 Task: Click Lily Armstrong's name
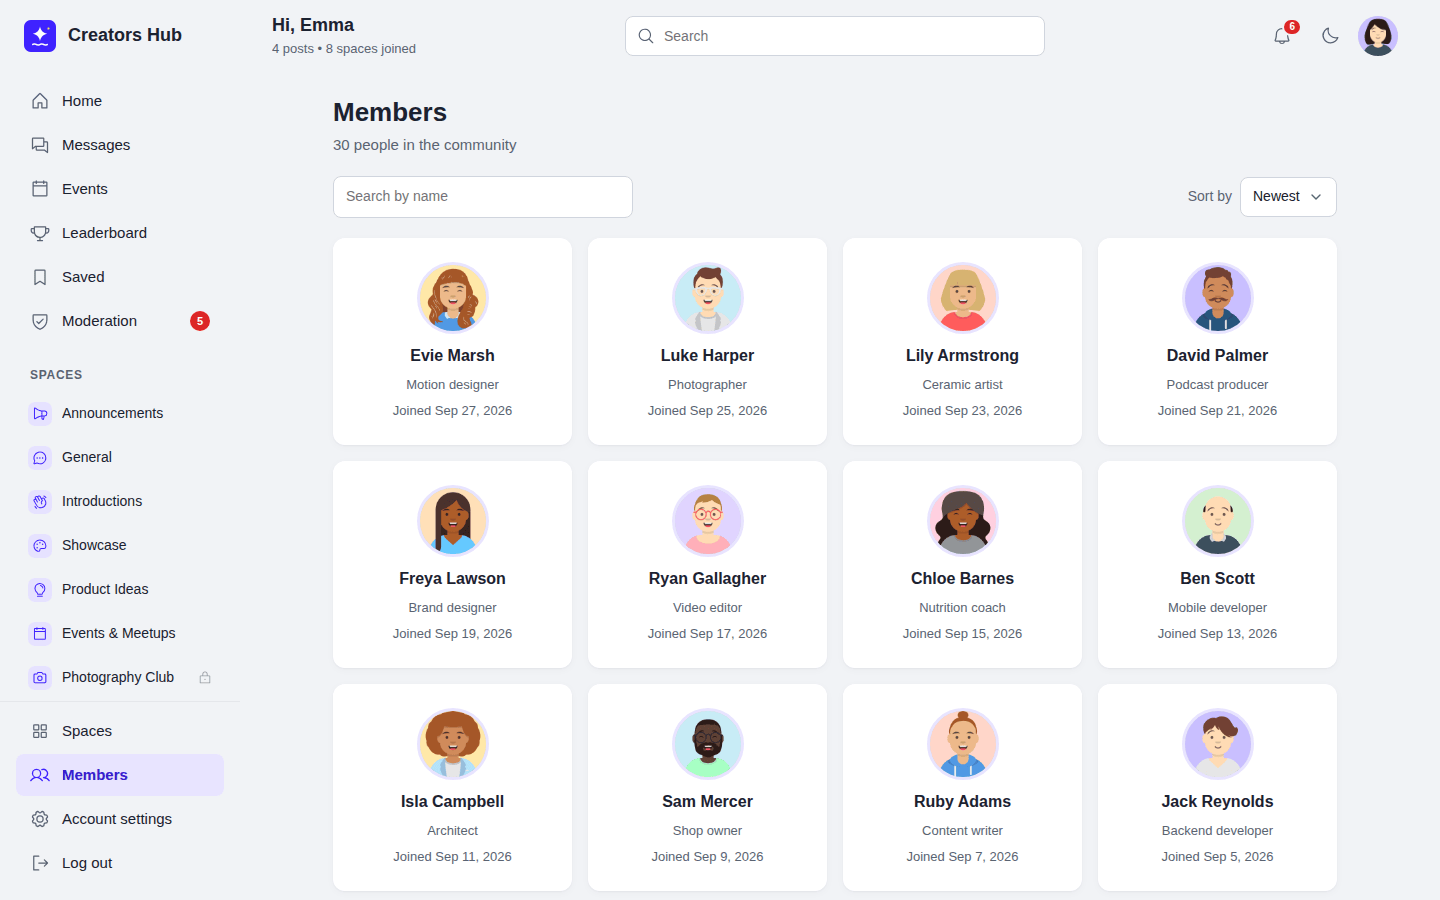(x=962, y=356)
